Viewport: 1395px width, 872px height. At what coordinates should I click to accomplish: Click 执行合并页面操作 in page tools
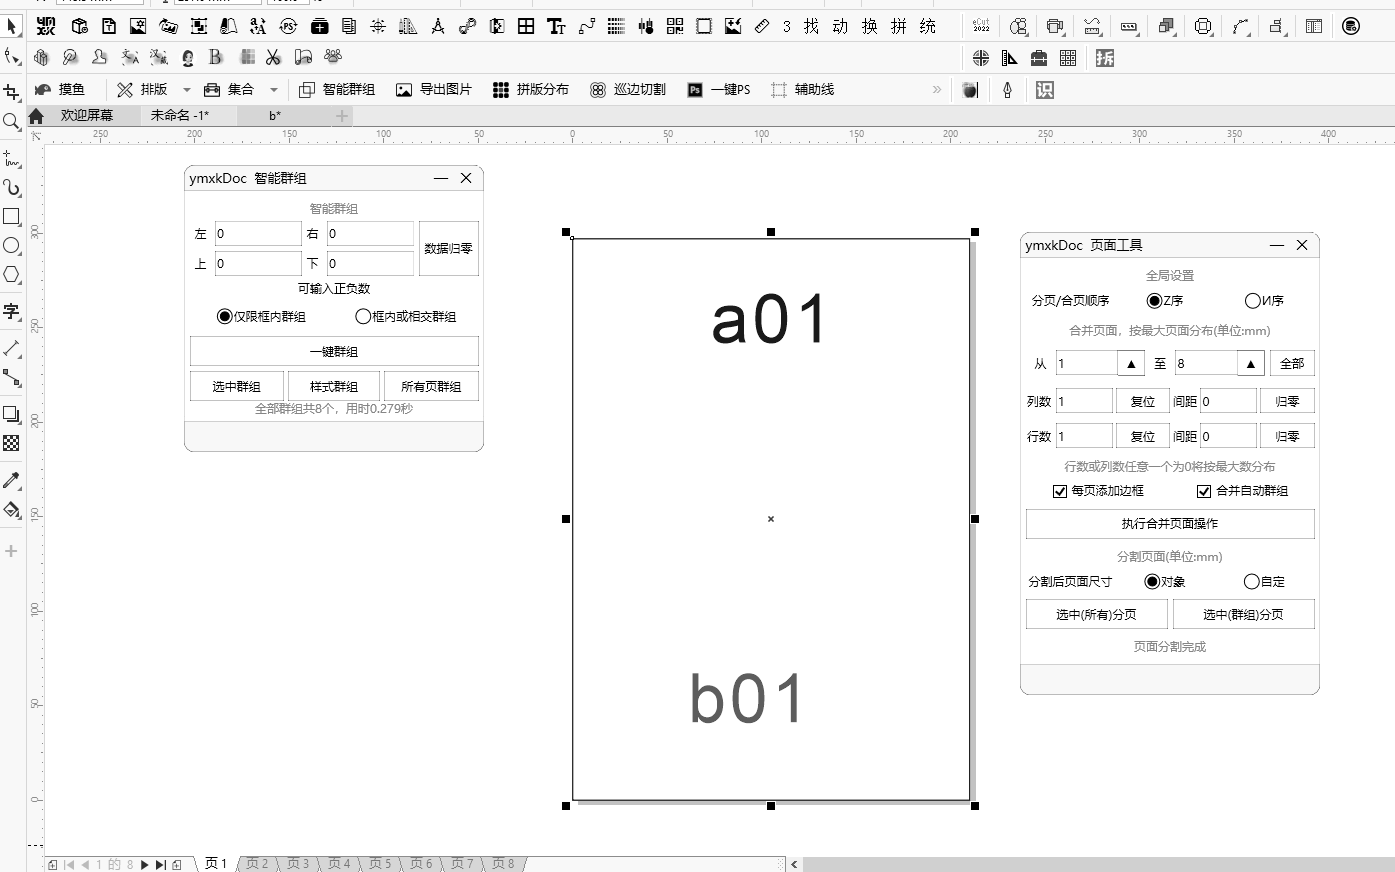click(x=1169, y=523)
